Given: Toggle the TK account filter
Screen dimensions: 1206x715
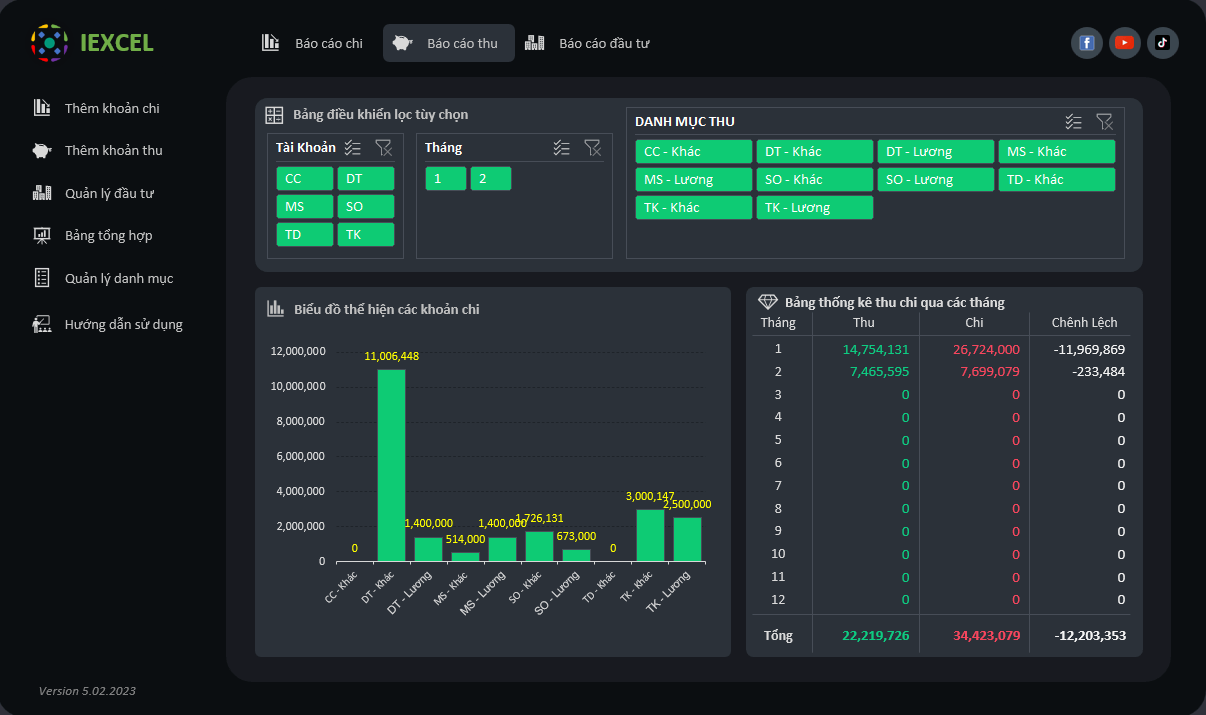Looking at the screenshot, I should (x=366, y=234).
